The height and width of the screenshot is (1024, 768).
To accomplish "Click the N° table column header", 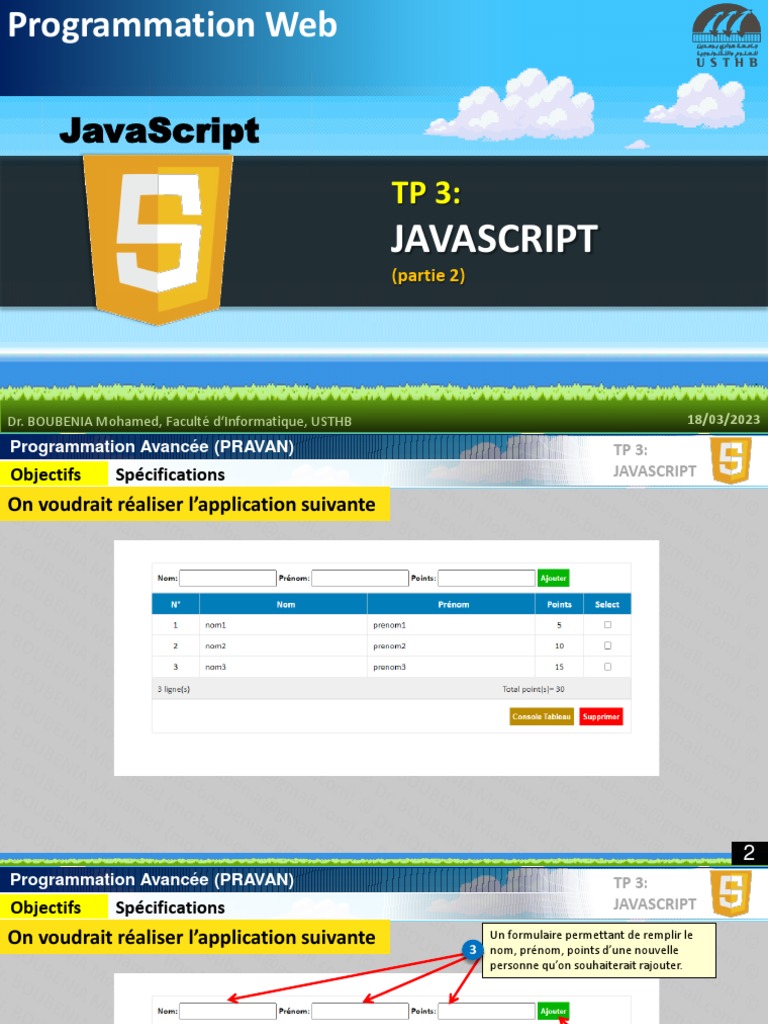I will (x=175, y=604).
